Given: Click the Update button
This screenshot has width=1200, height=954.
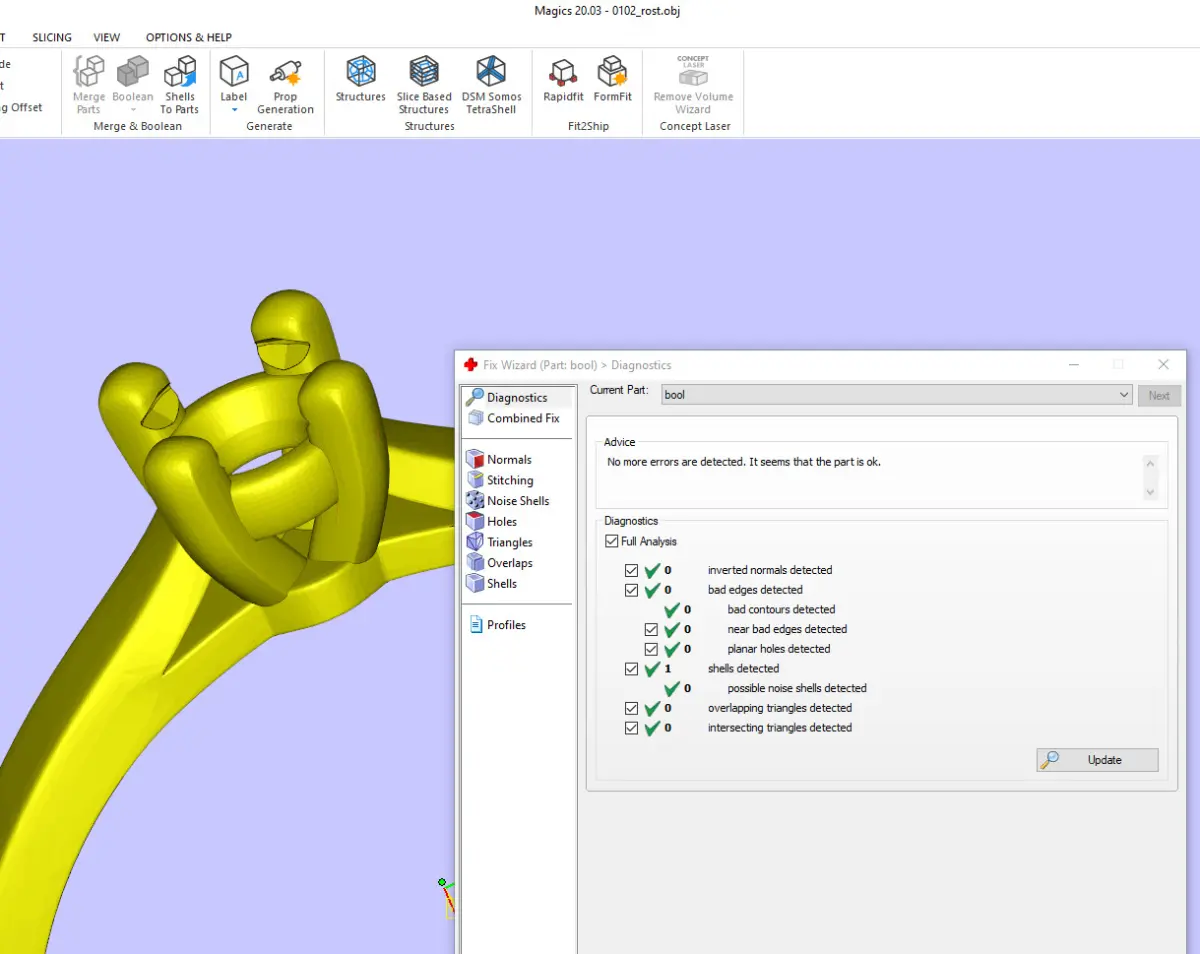Looking at the screenshot, I should tap(1097, 760).
